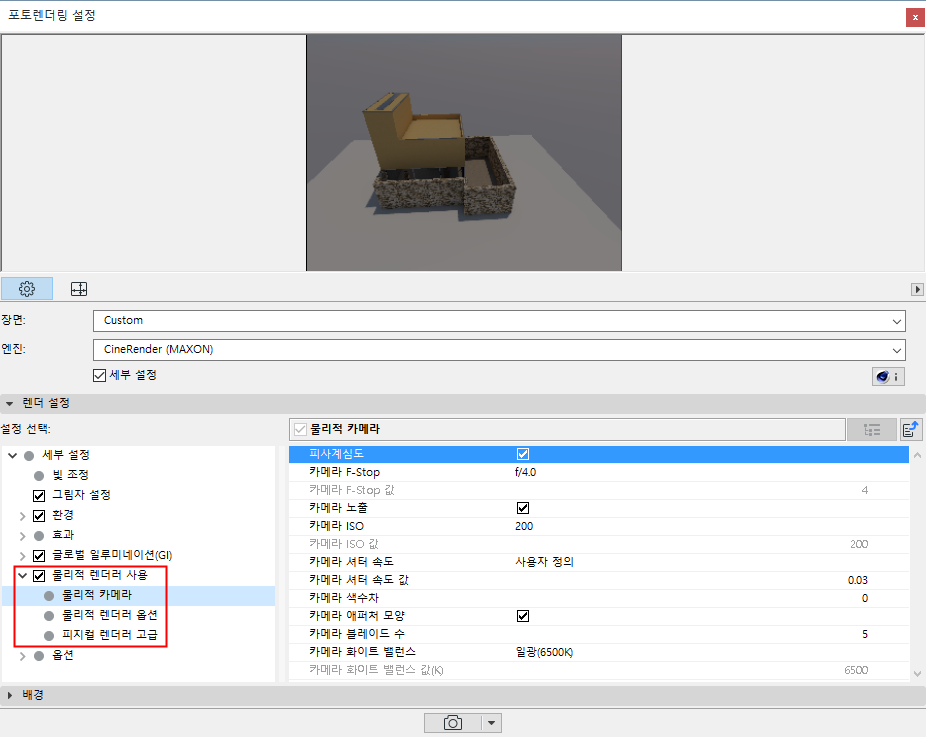Collapse the 물리적 렌더러 사용 node
Viewport: 926px width, 737px height.
click(x=22, y=575)
